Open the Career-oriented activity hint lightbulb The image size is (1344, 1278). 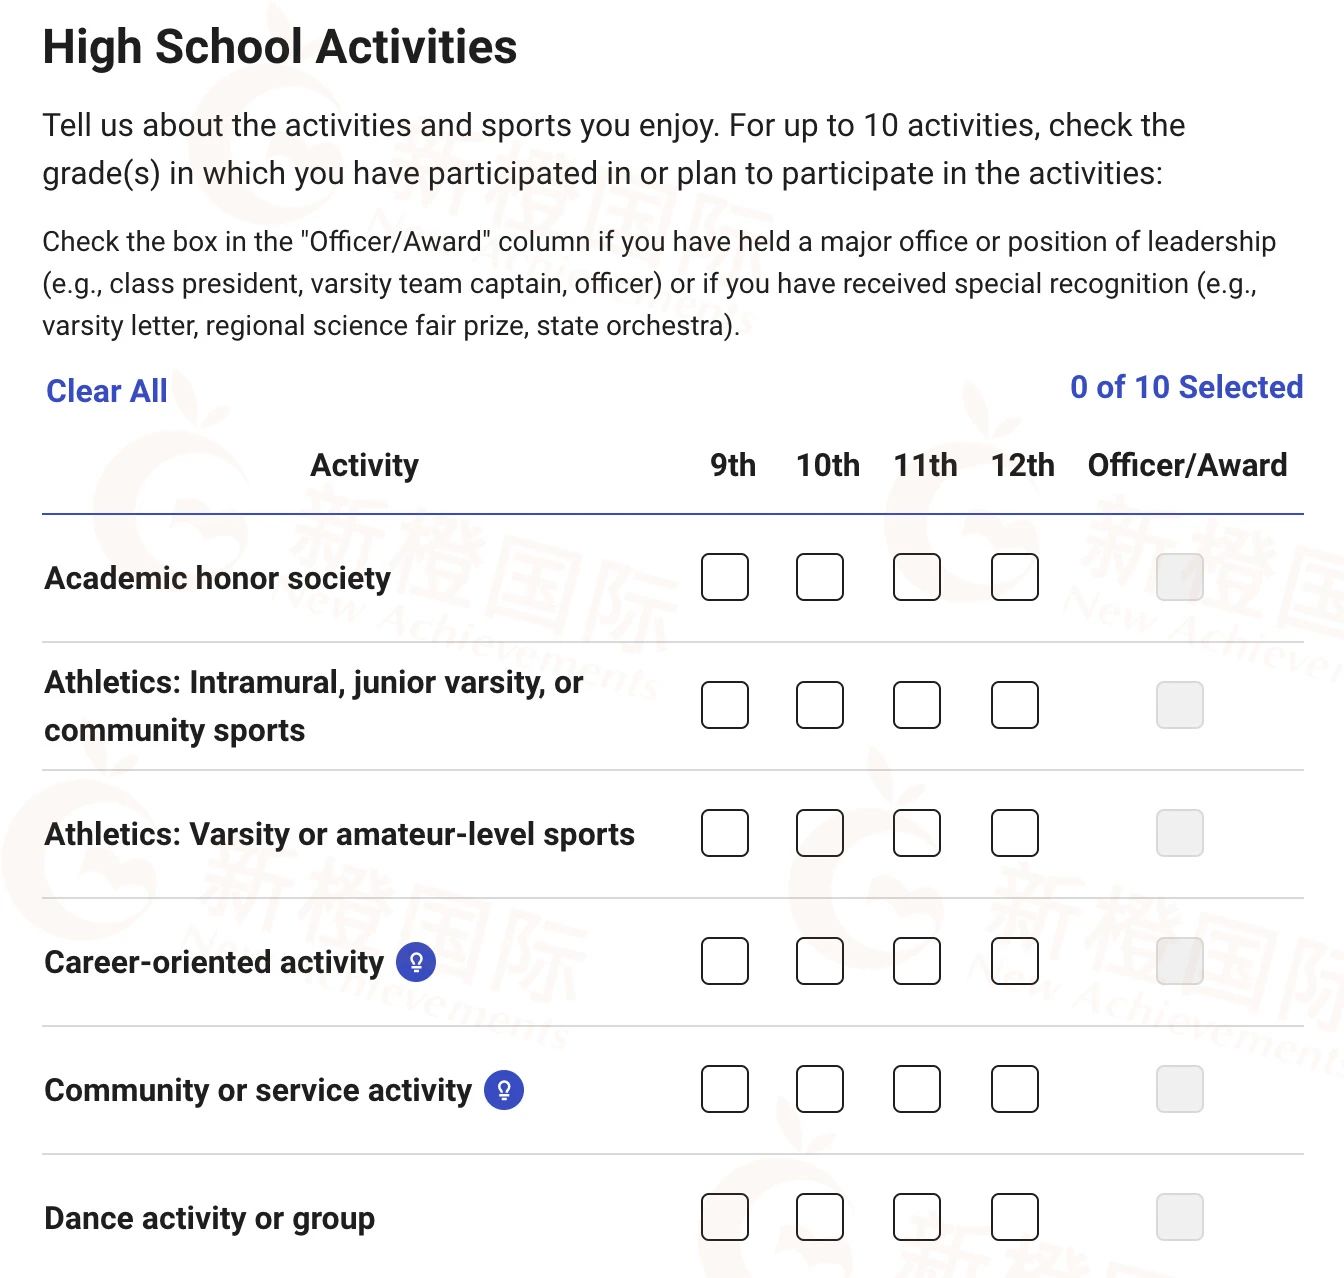pyautogui.click(x=416, y=962)
